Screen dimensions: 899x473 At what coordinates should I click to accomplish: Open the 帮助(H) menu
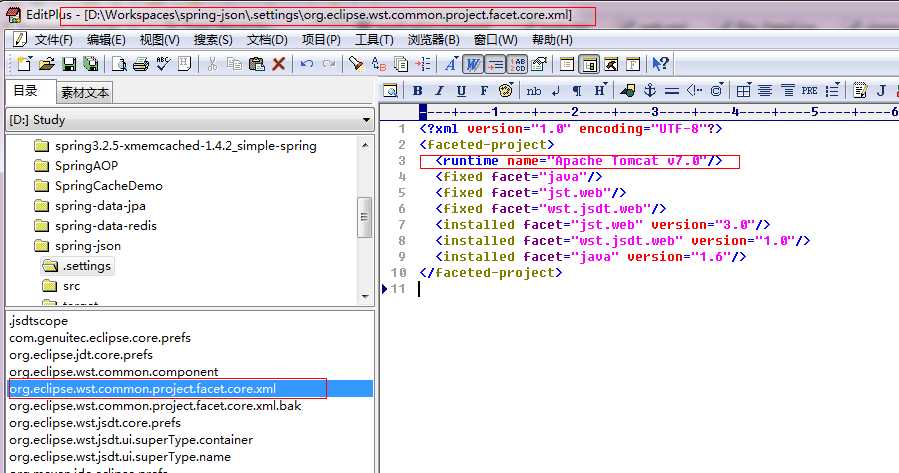coord(552,40)
